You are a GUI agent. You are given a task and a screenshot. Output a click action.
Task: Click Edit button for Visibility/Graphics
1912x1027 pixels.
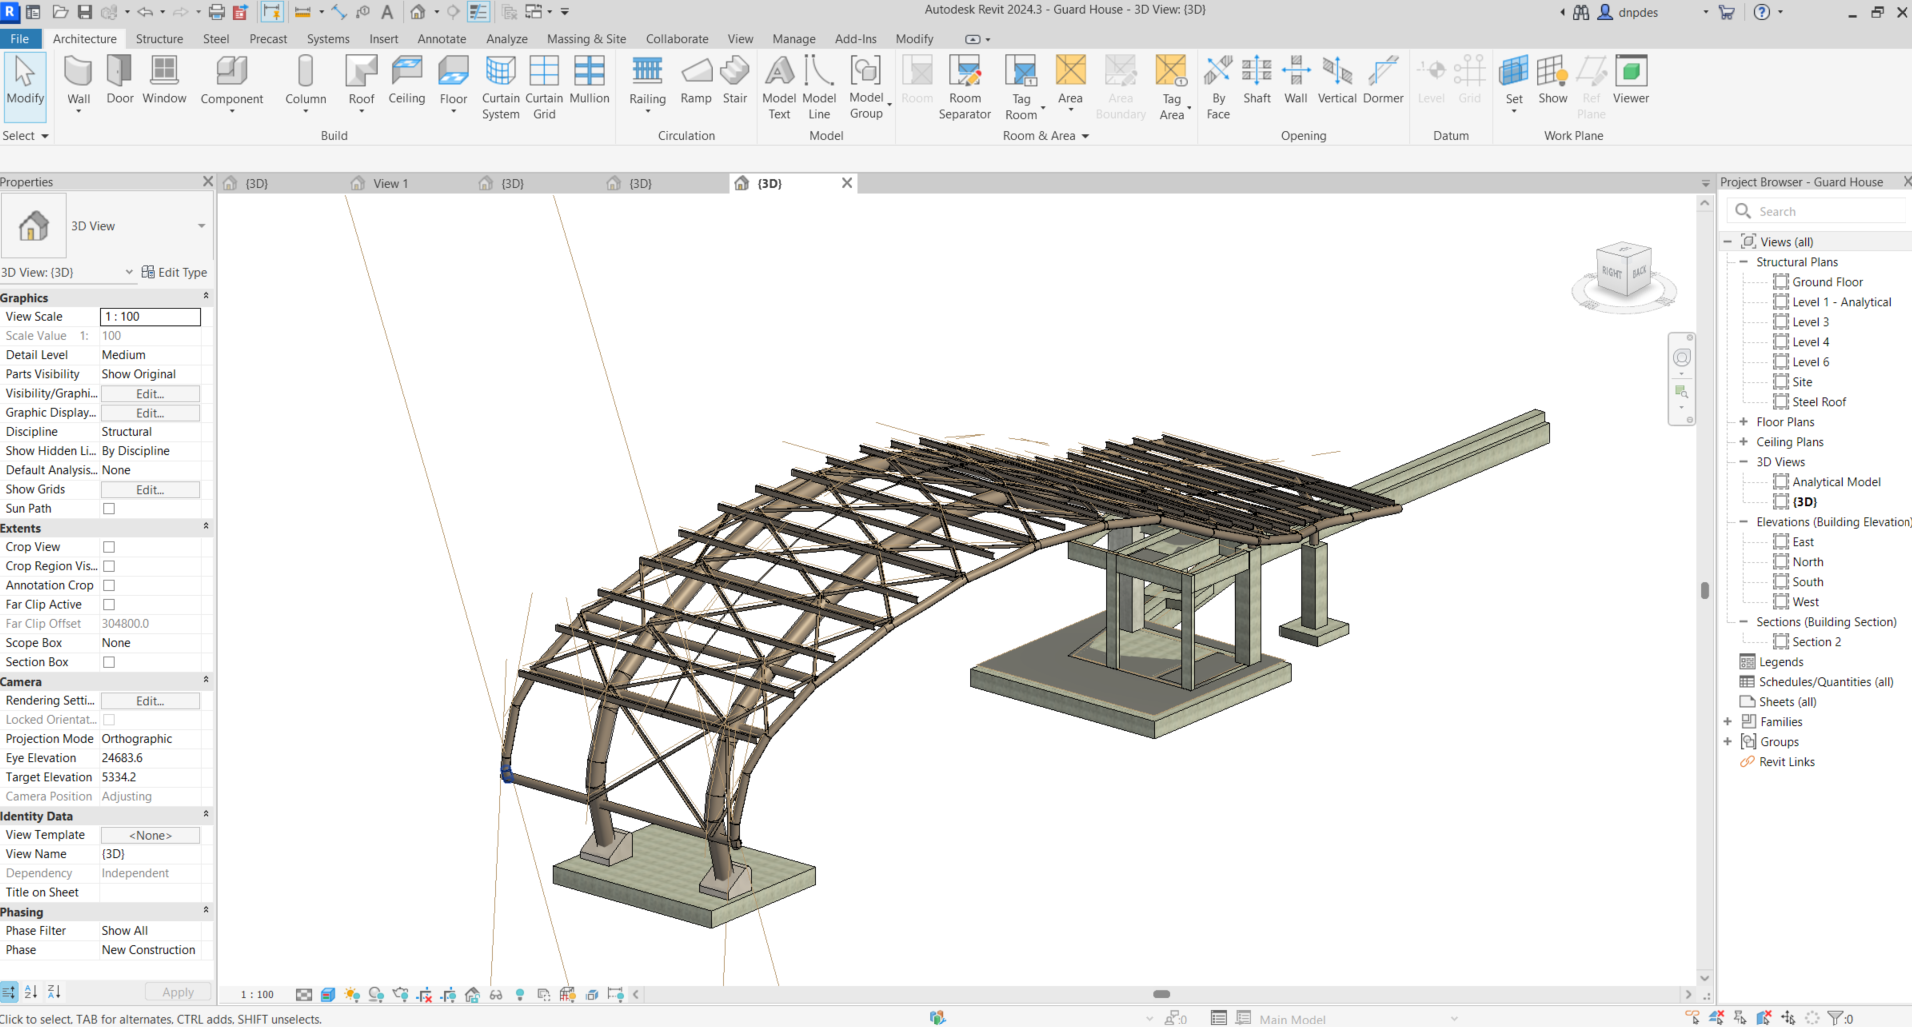click(x=150, y=394)
